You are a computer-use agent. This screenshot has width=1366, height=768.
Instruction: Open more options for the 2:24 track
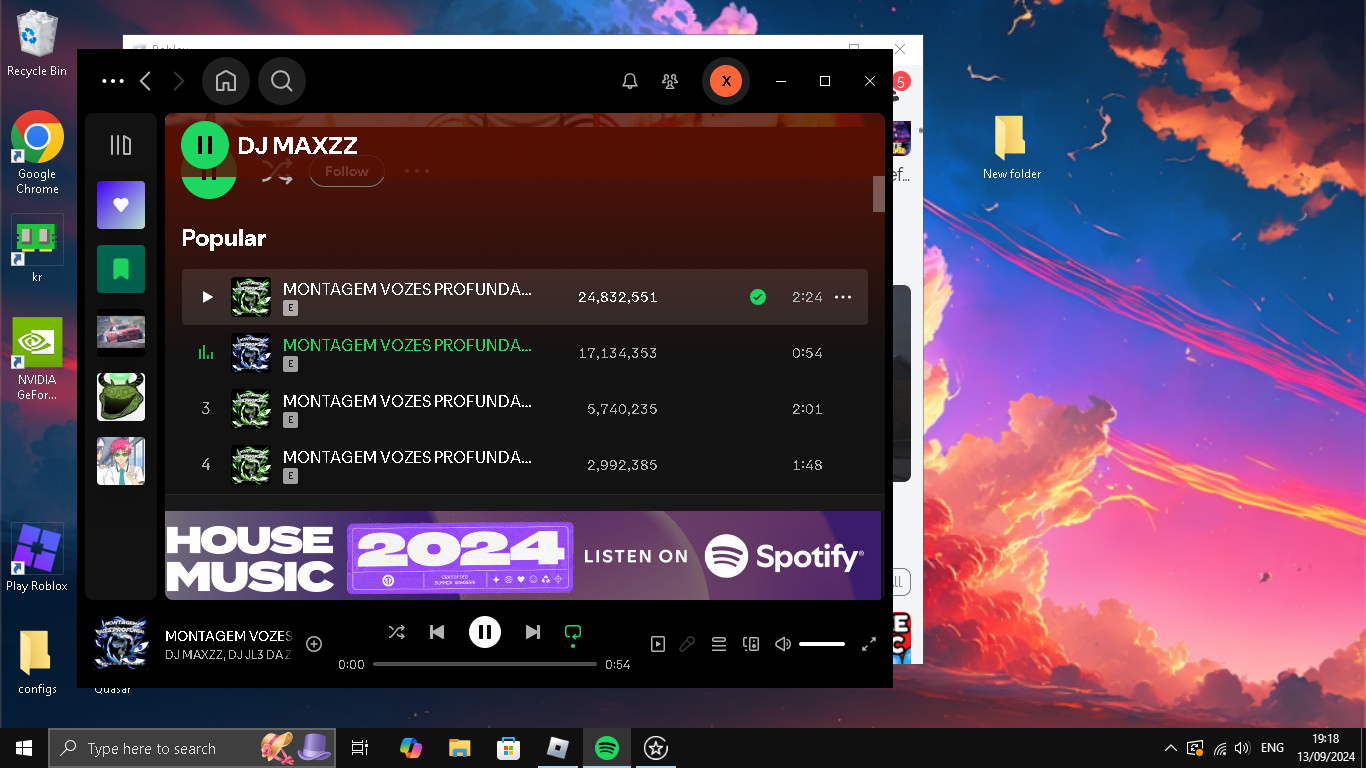pyautogui.click(x=843, y=297)
